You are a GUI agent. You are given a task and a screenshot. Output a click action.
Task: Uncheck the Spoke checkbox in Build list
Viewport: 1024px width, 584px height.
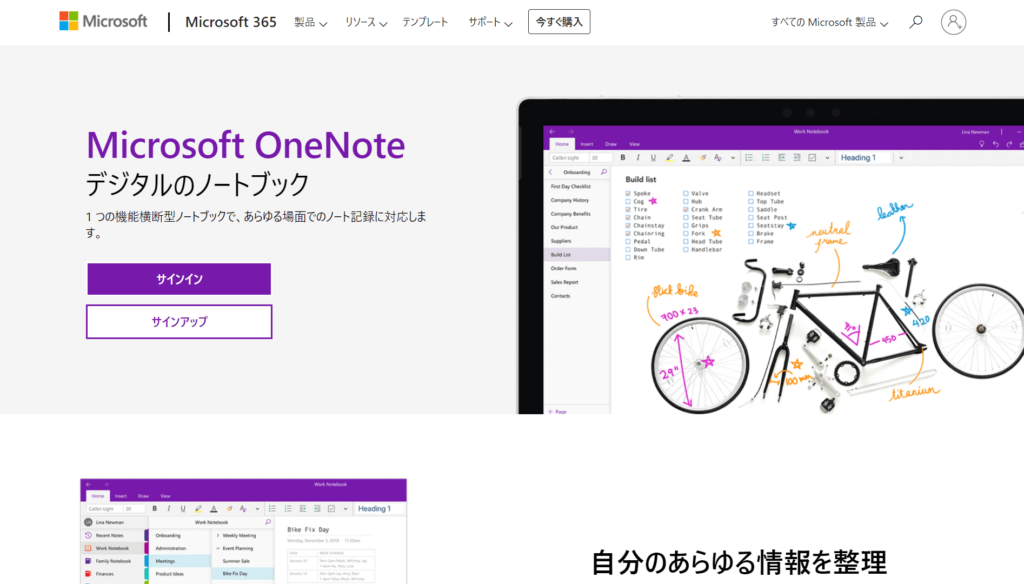click(x=628, y=193)
